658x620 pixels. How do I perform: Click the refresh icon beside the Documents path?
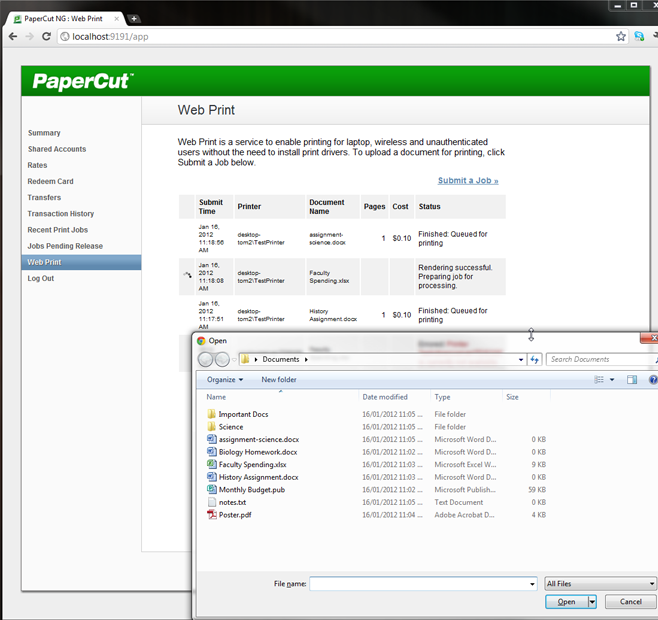pyautogui.click(x=535, y=359)
